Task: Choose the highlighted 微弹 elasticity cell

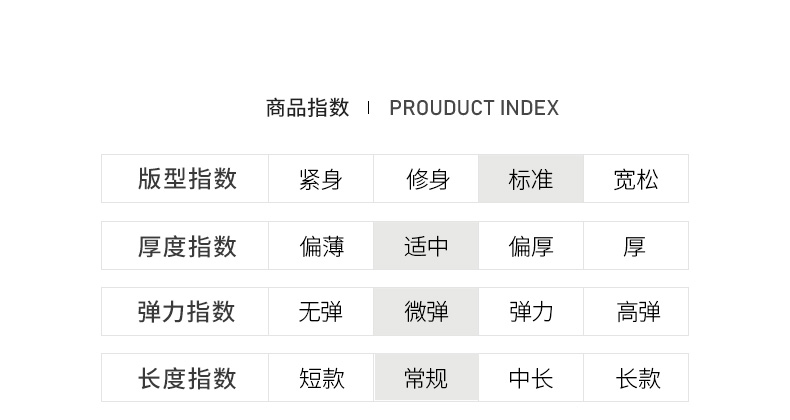Action: coord(427,312)
